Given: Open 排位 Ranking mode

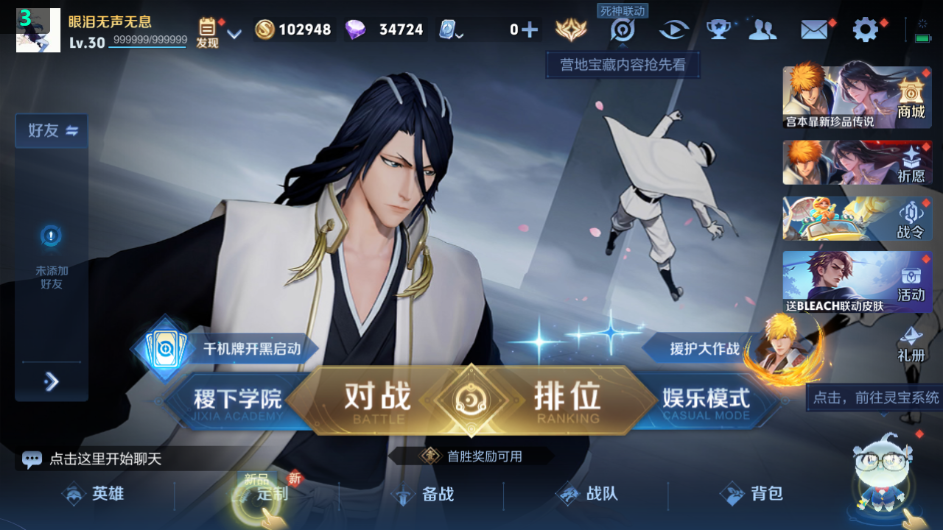Looking at the screenshot, I should [567, 401].
